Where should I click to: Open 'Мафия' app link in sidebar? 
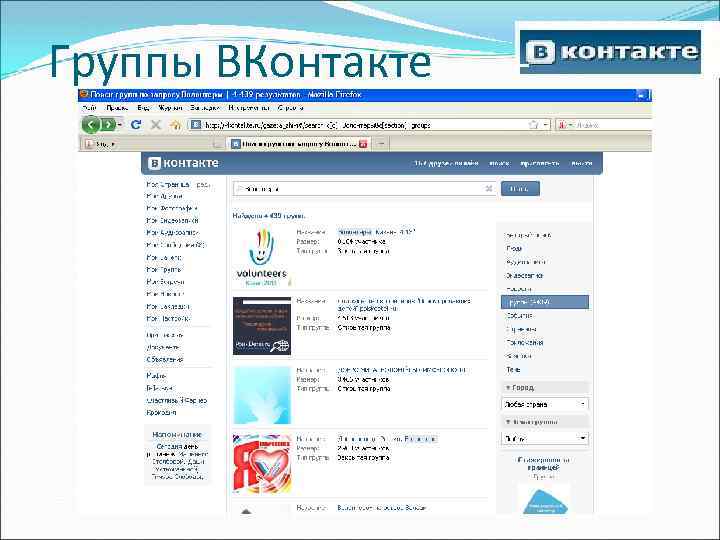(156, 376)
